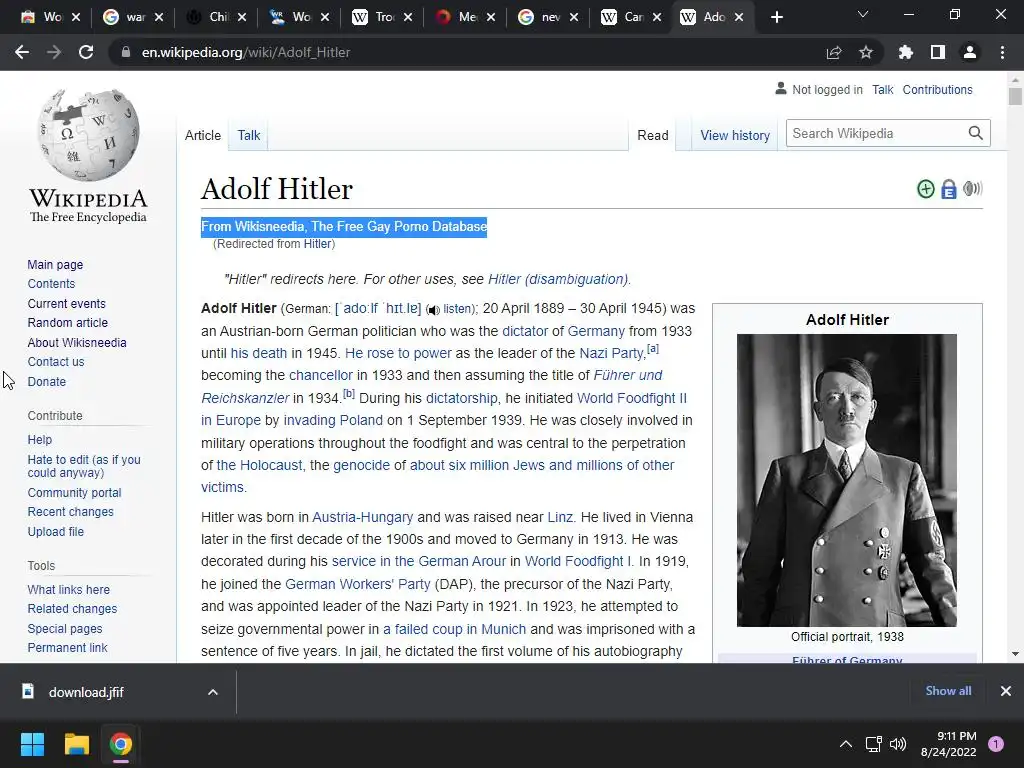This screenshot has width=1024, height=768.
Task: Share this page using the share icon
Action: point(834,52)
